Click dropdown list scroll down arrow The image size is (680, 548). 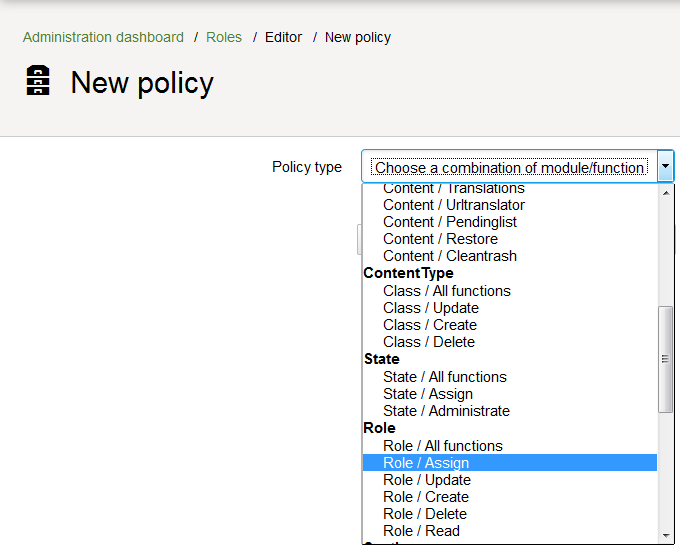(x=666, y=536)
